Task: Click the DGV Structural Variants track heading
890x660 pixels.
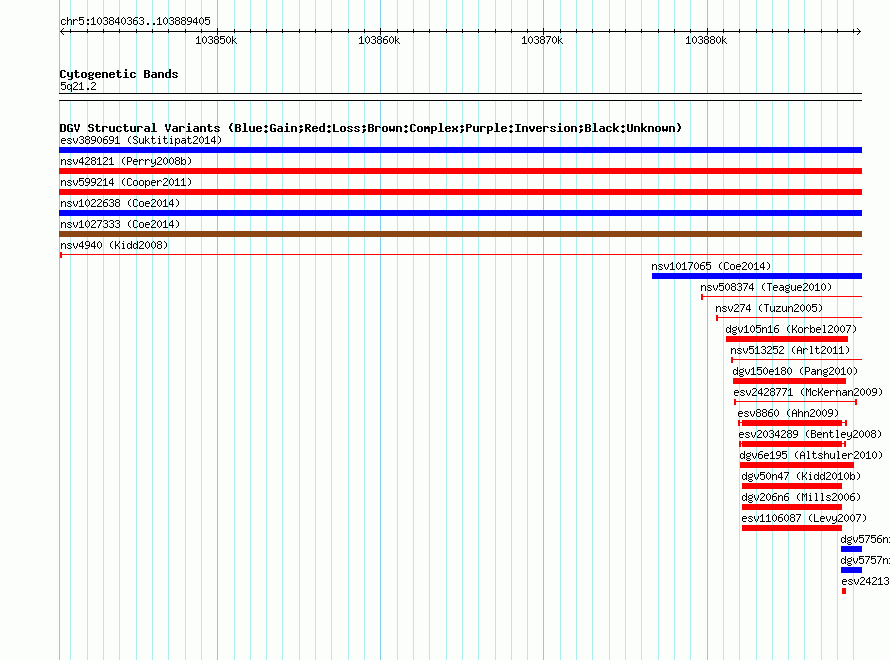Action: pyautogui.click(x=371, y=128)
